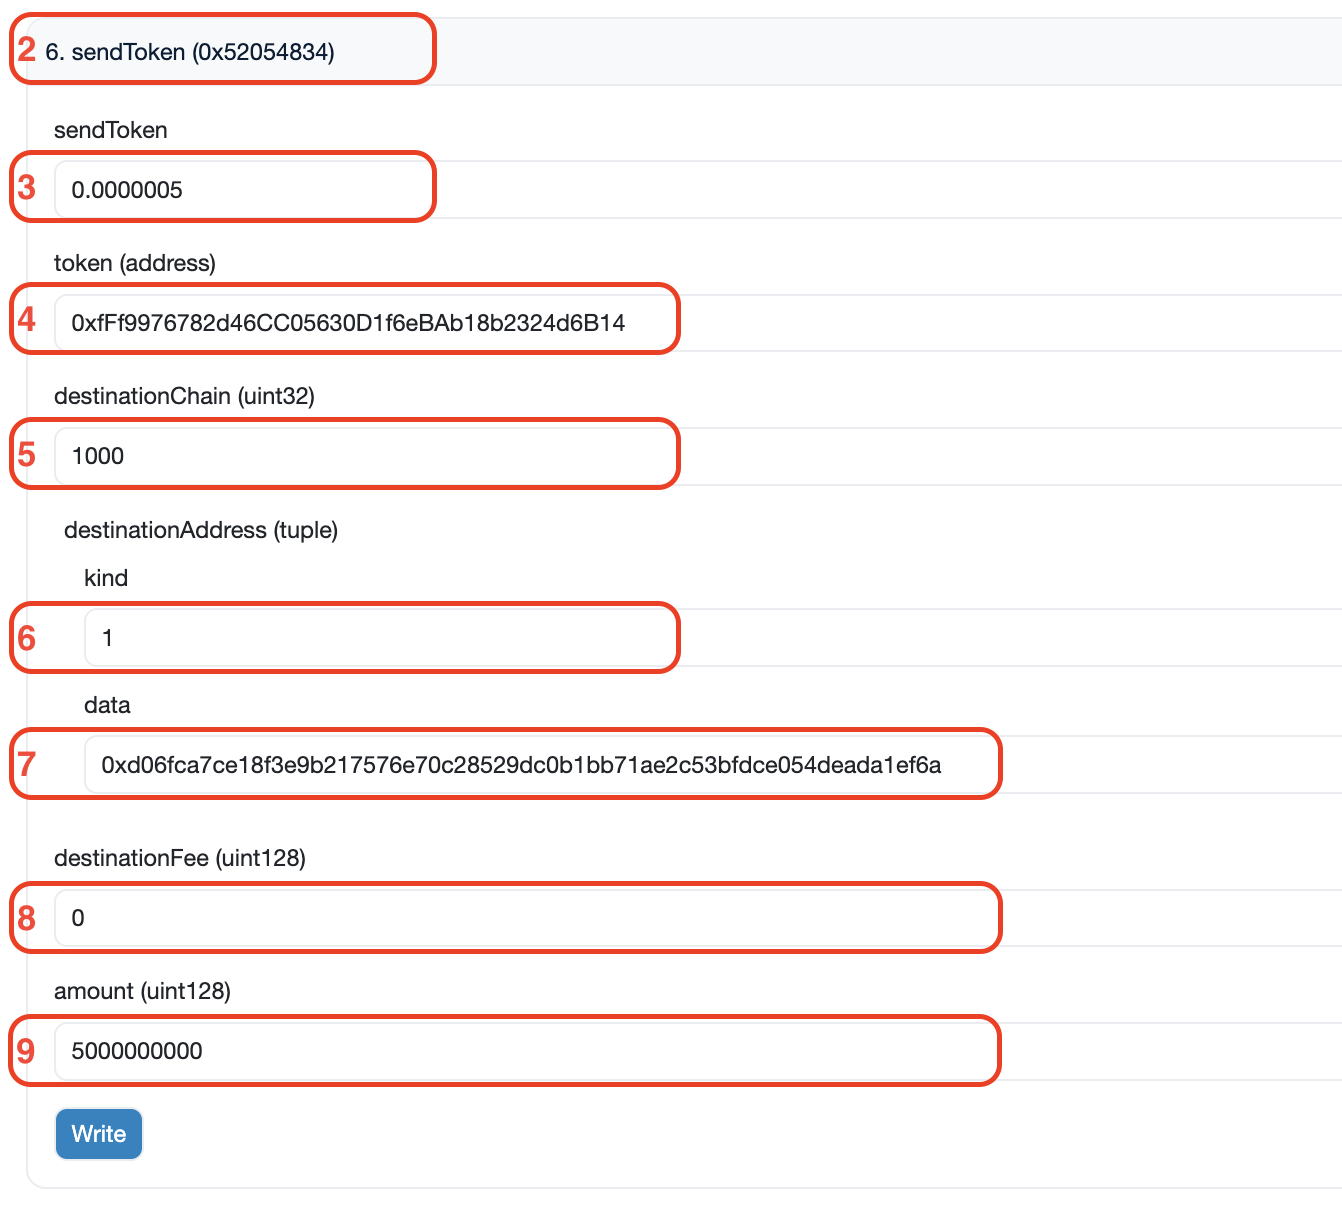This screenshot has width=1342, height=1206.
Task: Click the destinationAddress (tuple) label
Action: 200,530
